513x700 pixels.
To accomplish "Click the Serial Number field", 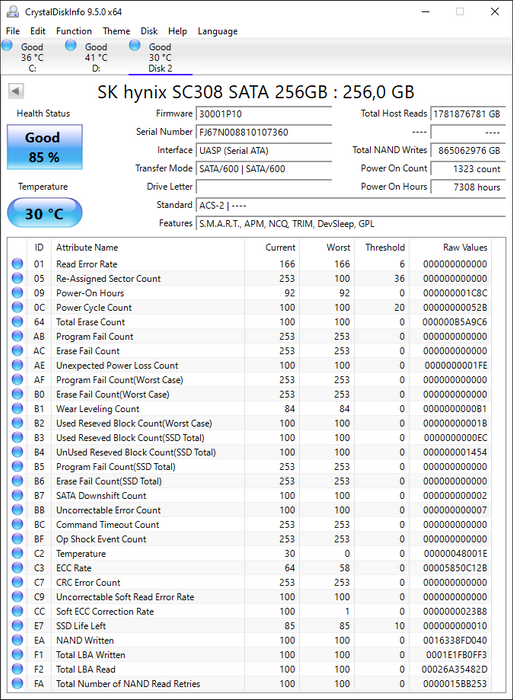I will pos(263,132).
